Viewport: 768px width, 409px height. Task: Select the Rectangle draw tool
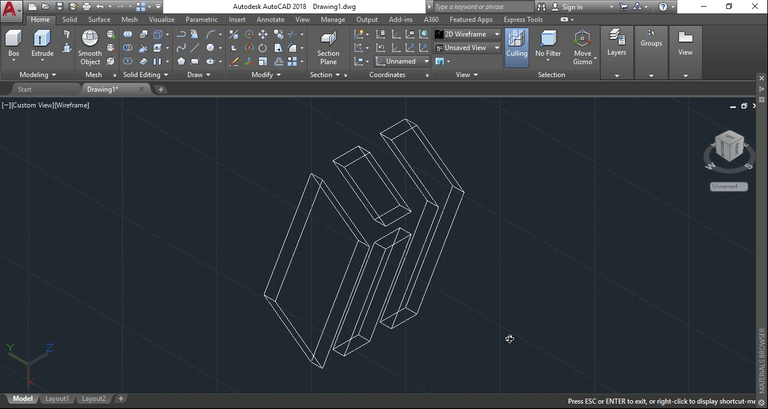(195, 61)
